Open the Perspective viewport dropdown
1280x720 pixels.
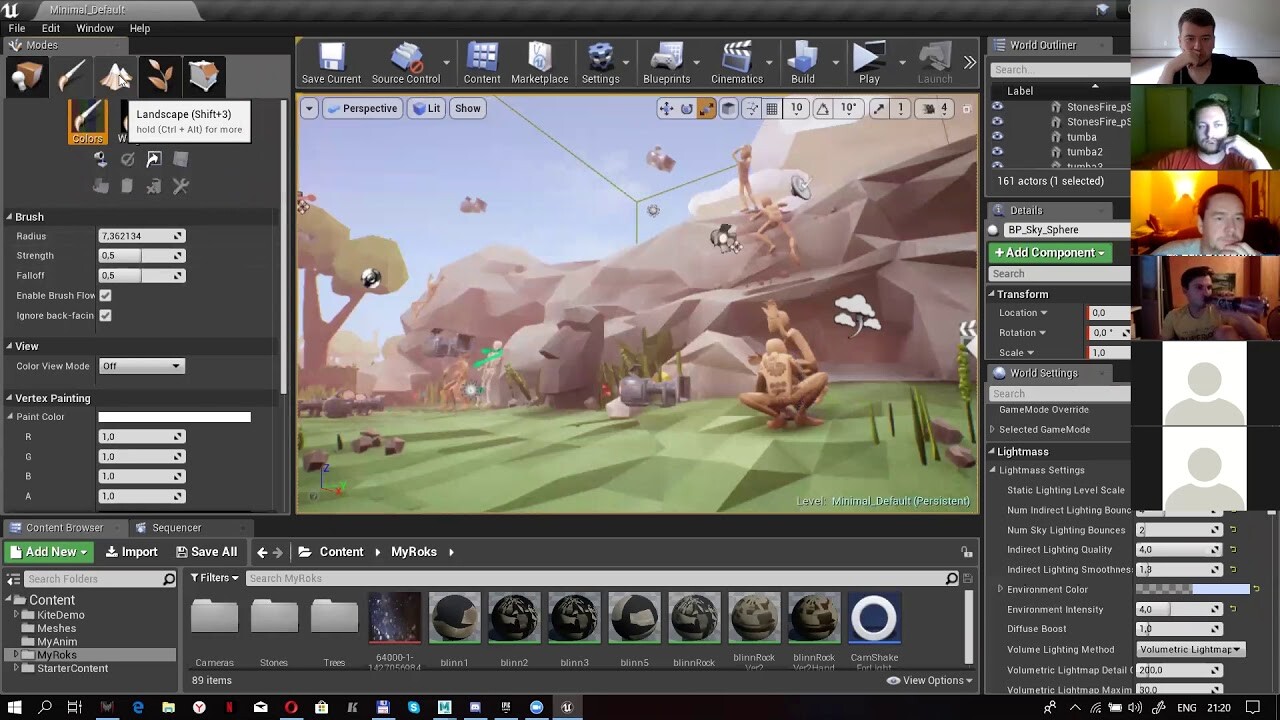click(x=362, y=108)
